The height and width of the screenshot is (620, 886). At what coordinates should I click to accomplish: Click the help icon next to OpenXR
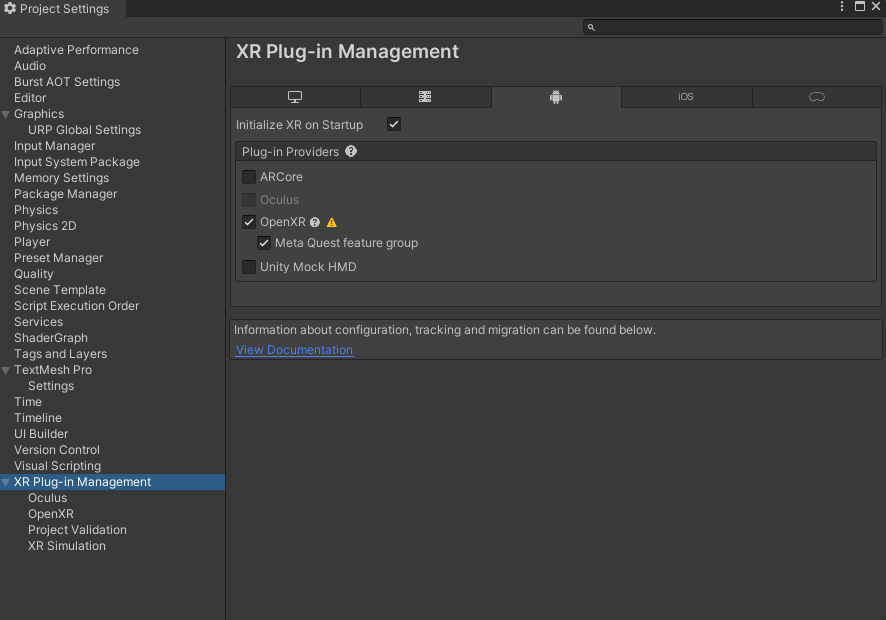click(x=315, y=222)
